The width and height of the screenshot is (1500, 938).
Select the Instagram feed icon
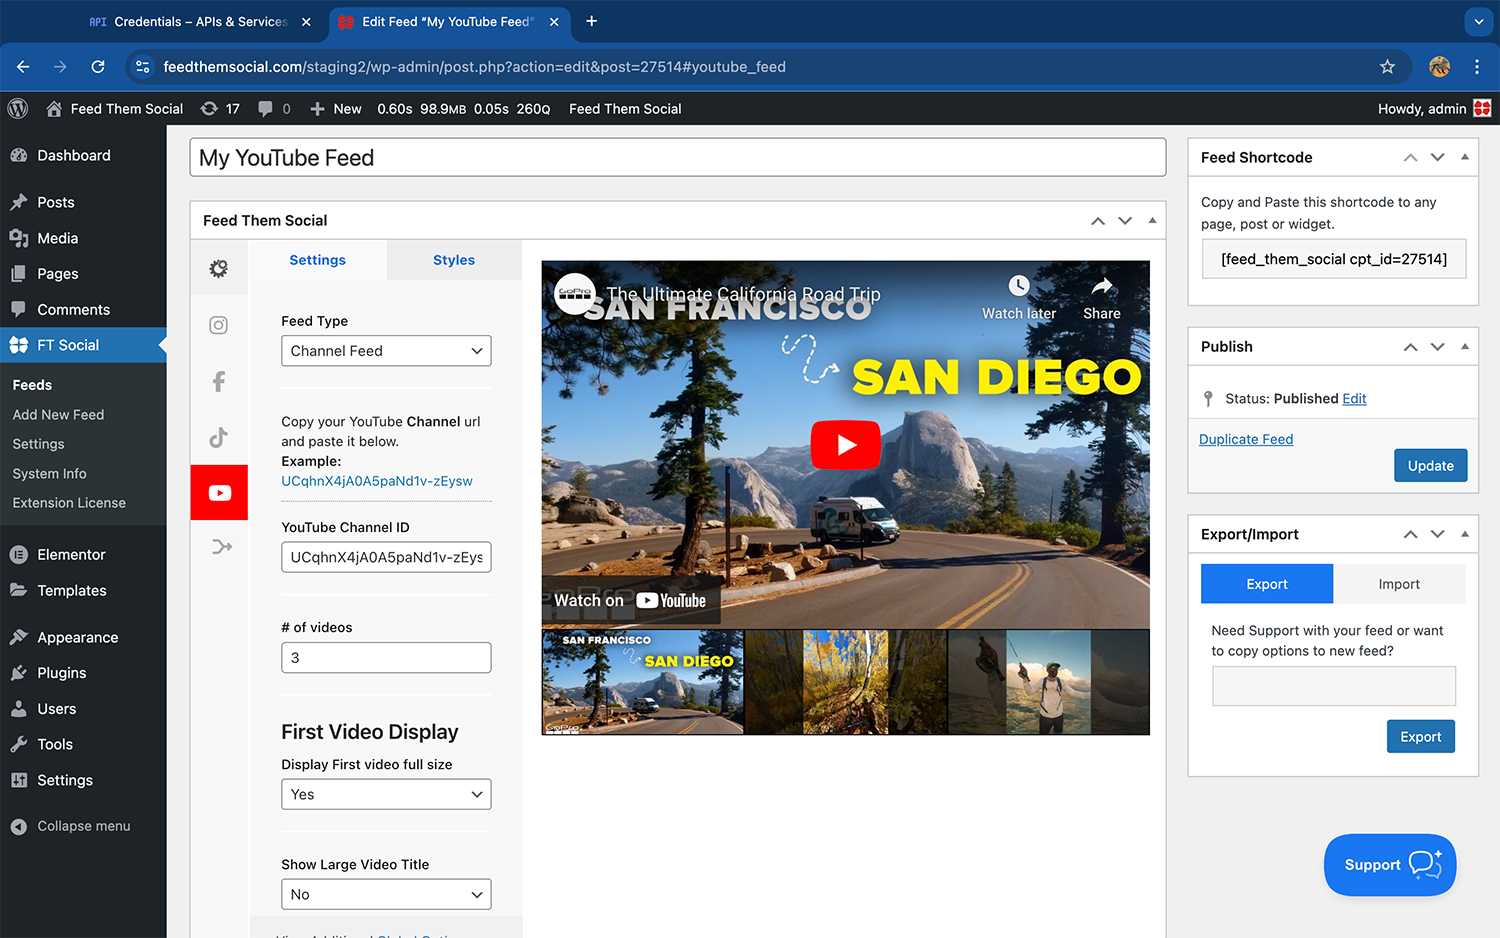click(x=219, y=325)
